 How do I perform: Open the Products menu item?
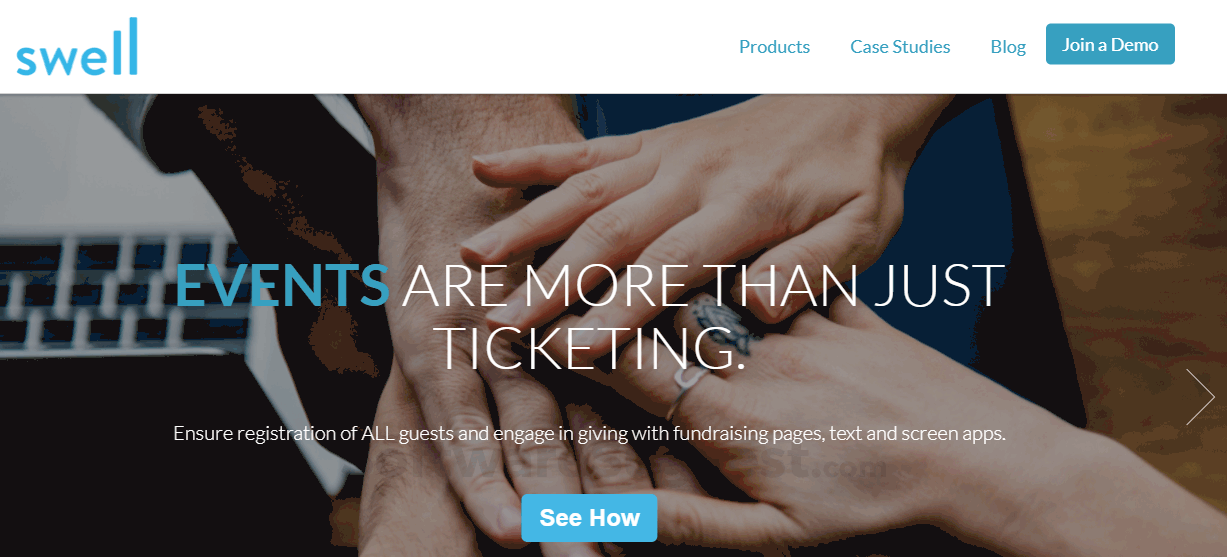click(774, 47)
